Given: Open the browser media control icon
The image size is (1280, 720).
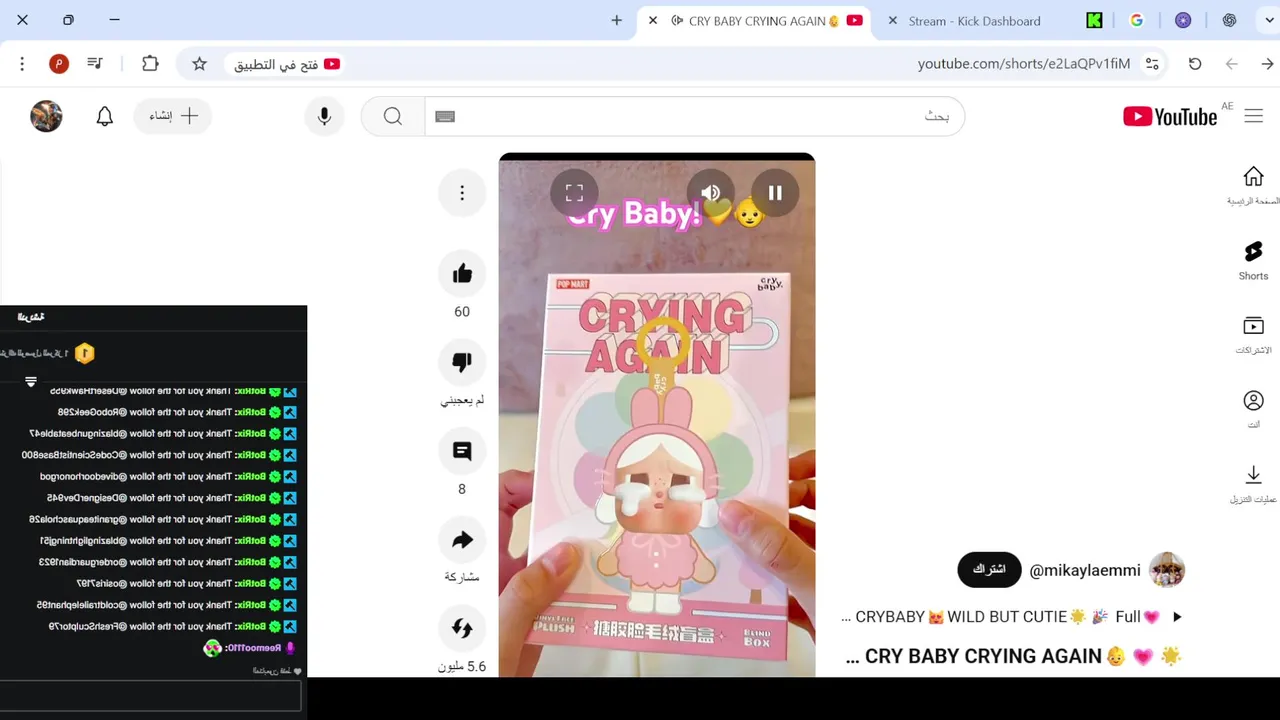Looking at the screenshot, I should coord(95,64).
